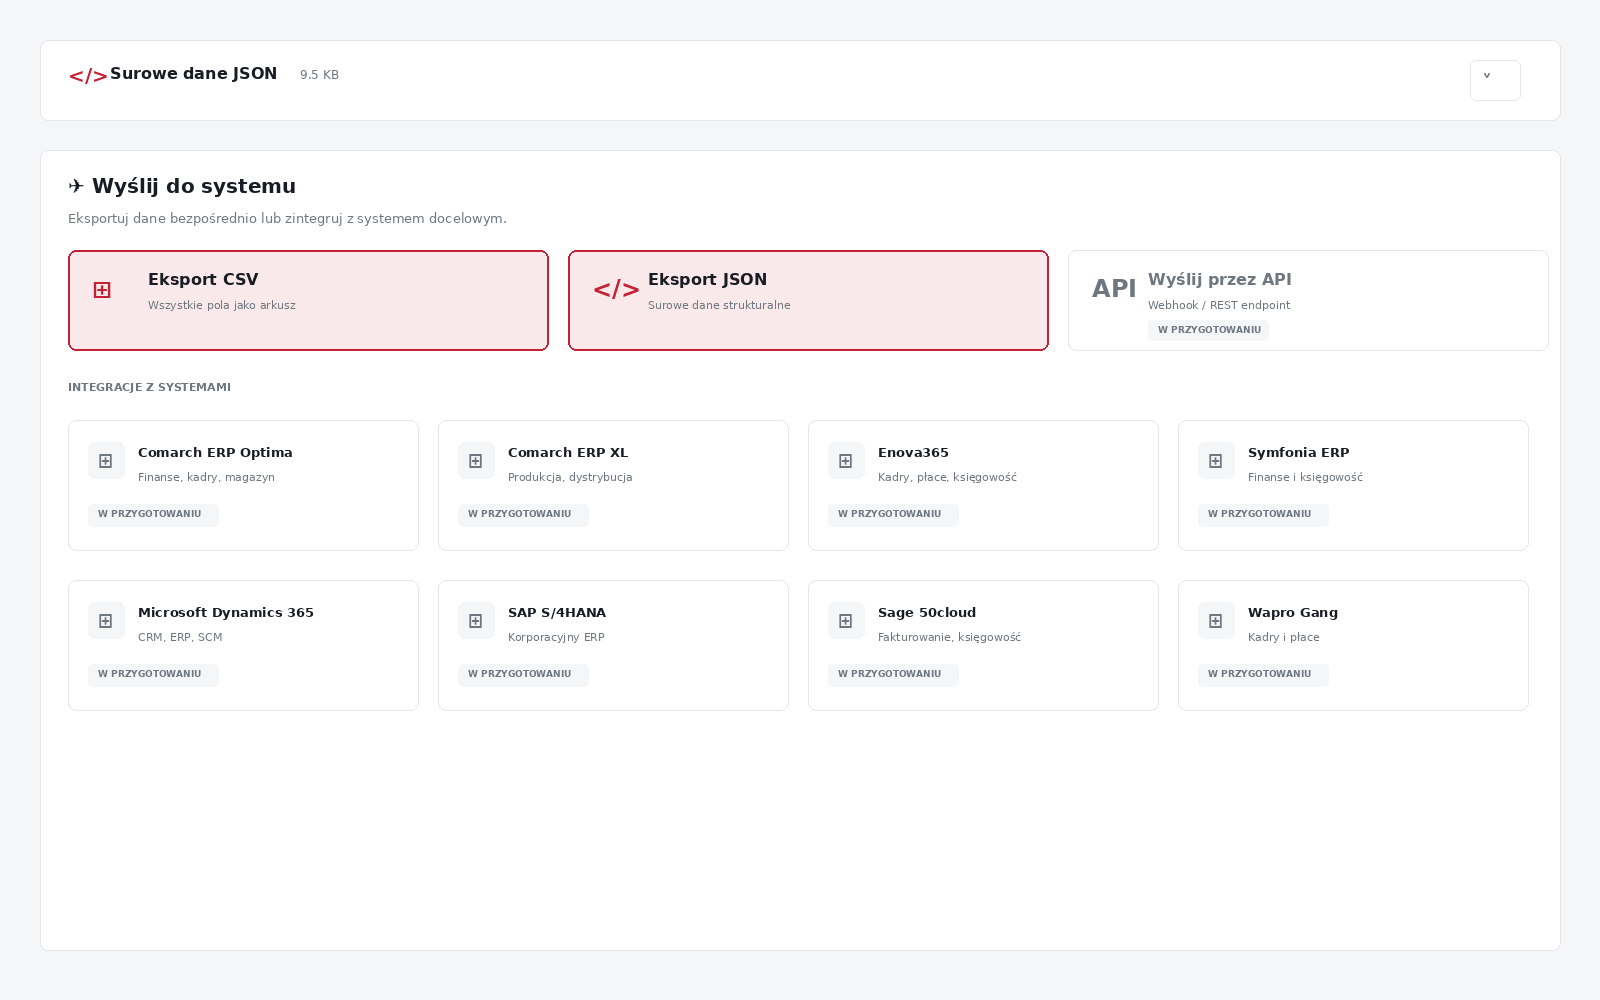
Task: Click the Eksportuj dane bezpośrednio description text
Action: [287, 219]
